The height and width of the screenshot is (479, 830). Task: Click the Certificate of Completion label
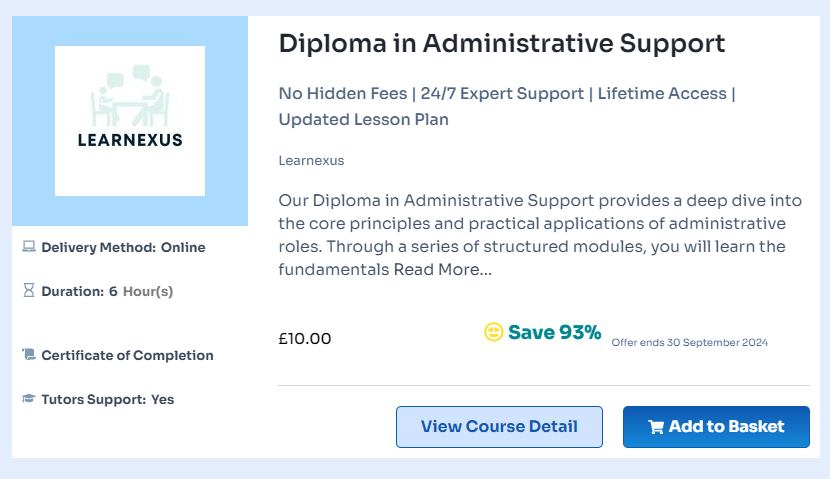click(128, 355)
